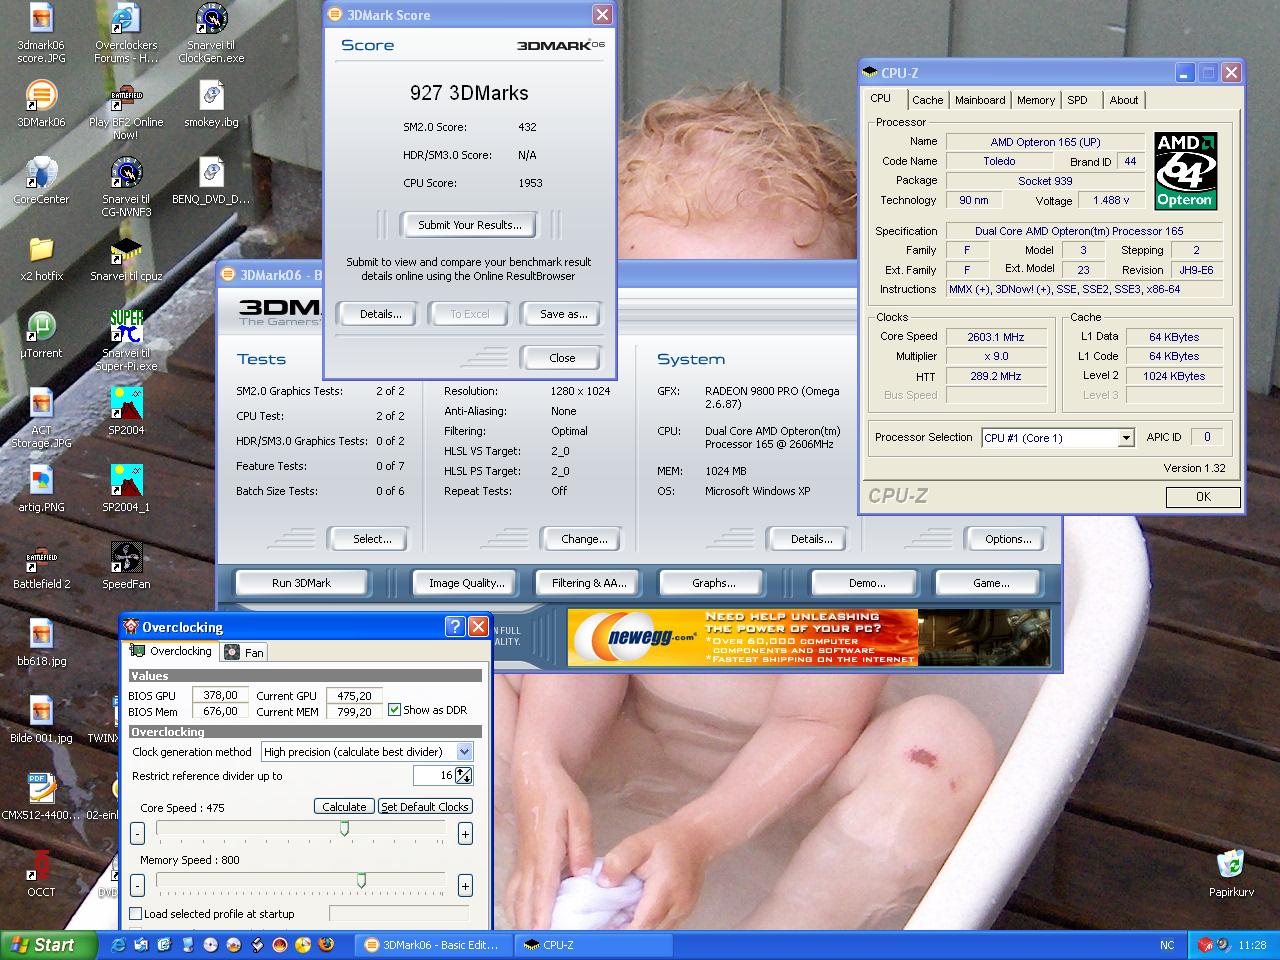Open the Bilde 001.jpg file
The image size is (1280, 960).
click(41, 720)
